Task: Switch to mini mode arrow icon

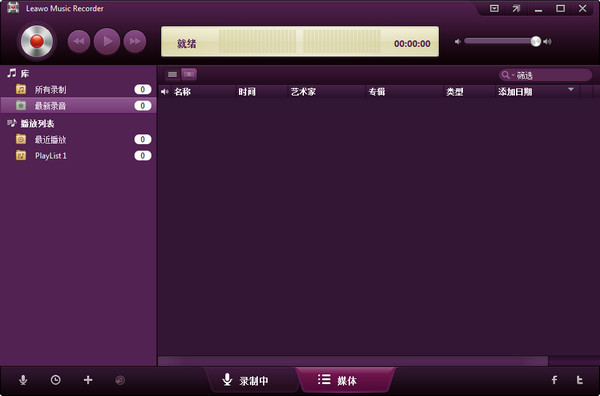Action: pyautogui.click(x=516, y=8)
